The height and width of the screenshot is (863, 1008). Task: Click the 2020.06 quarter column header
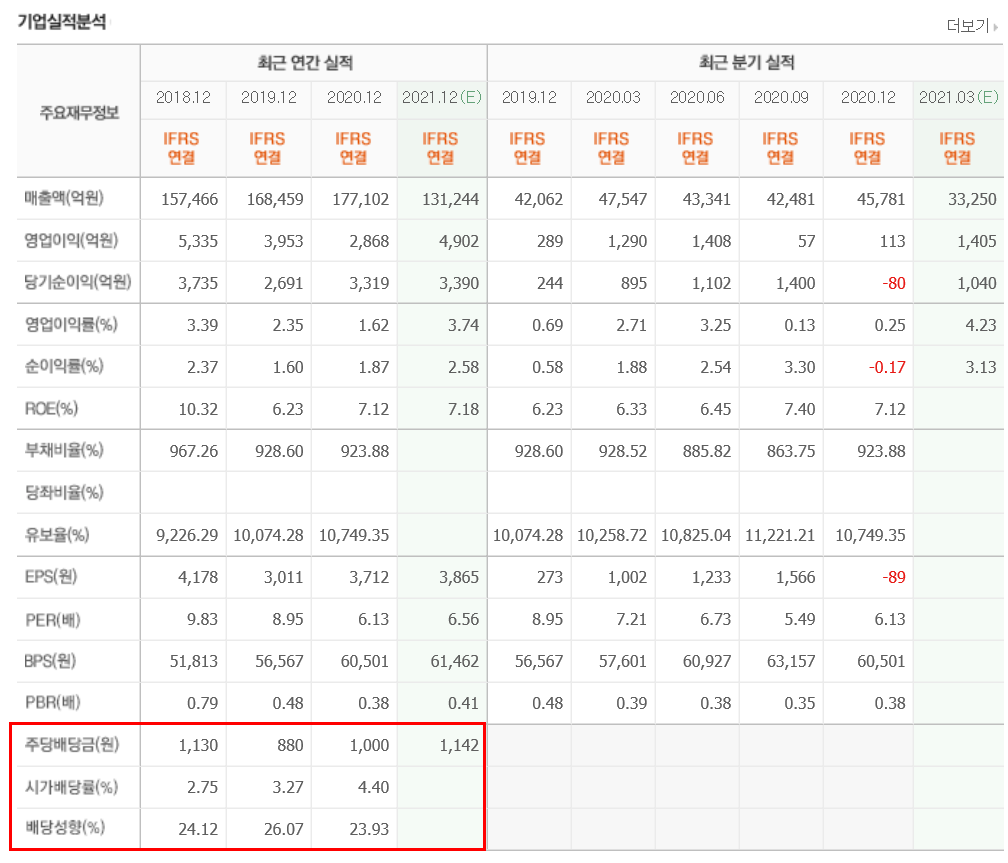(x=697, y=97)
